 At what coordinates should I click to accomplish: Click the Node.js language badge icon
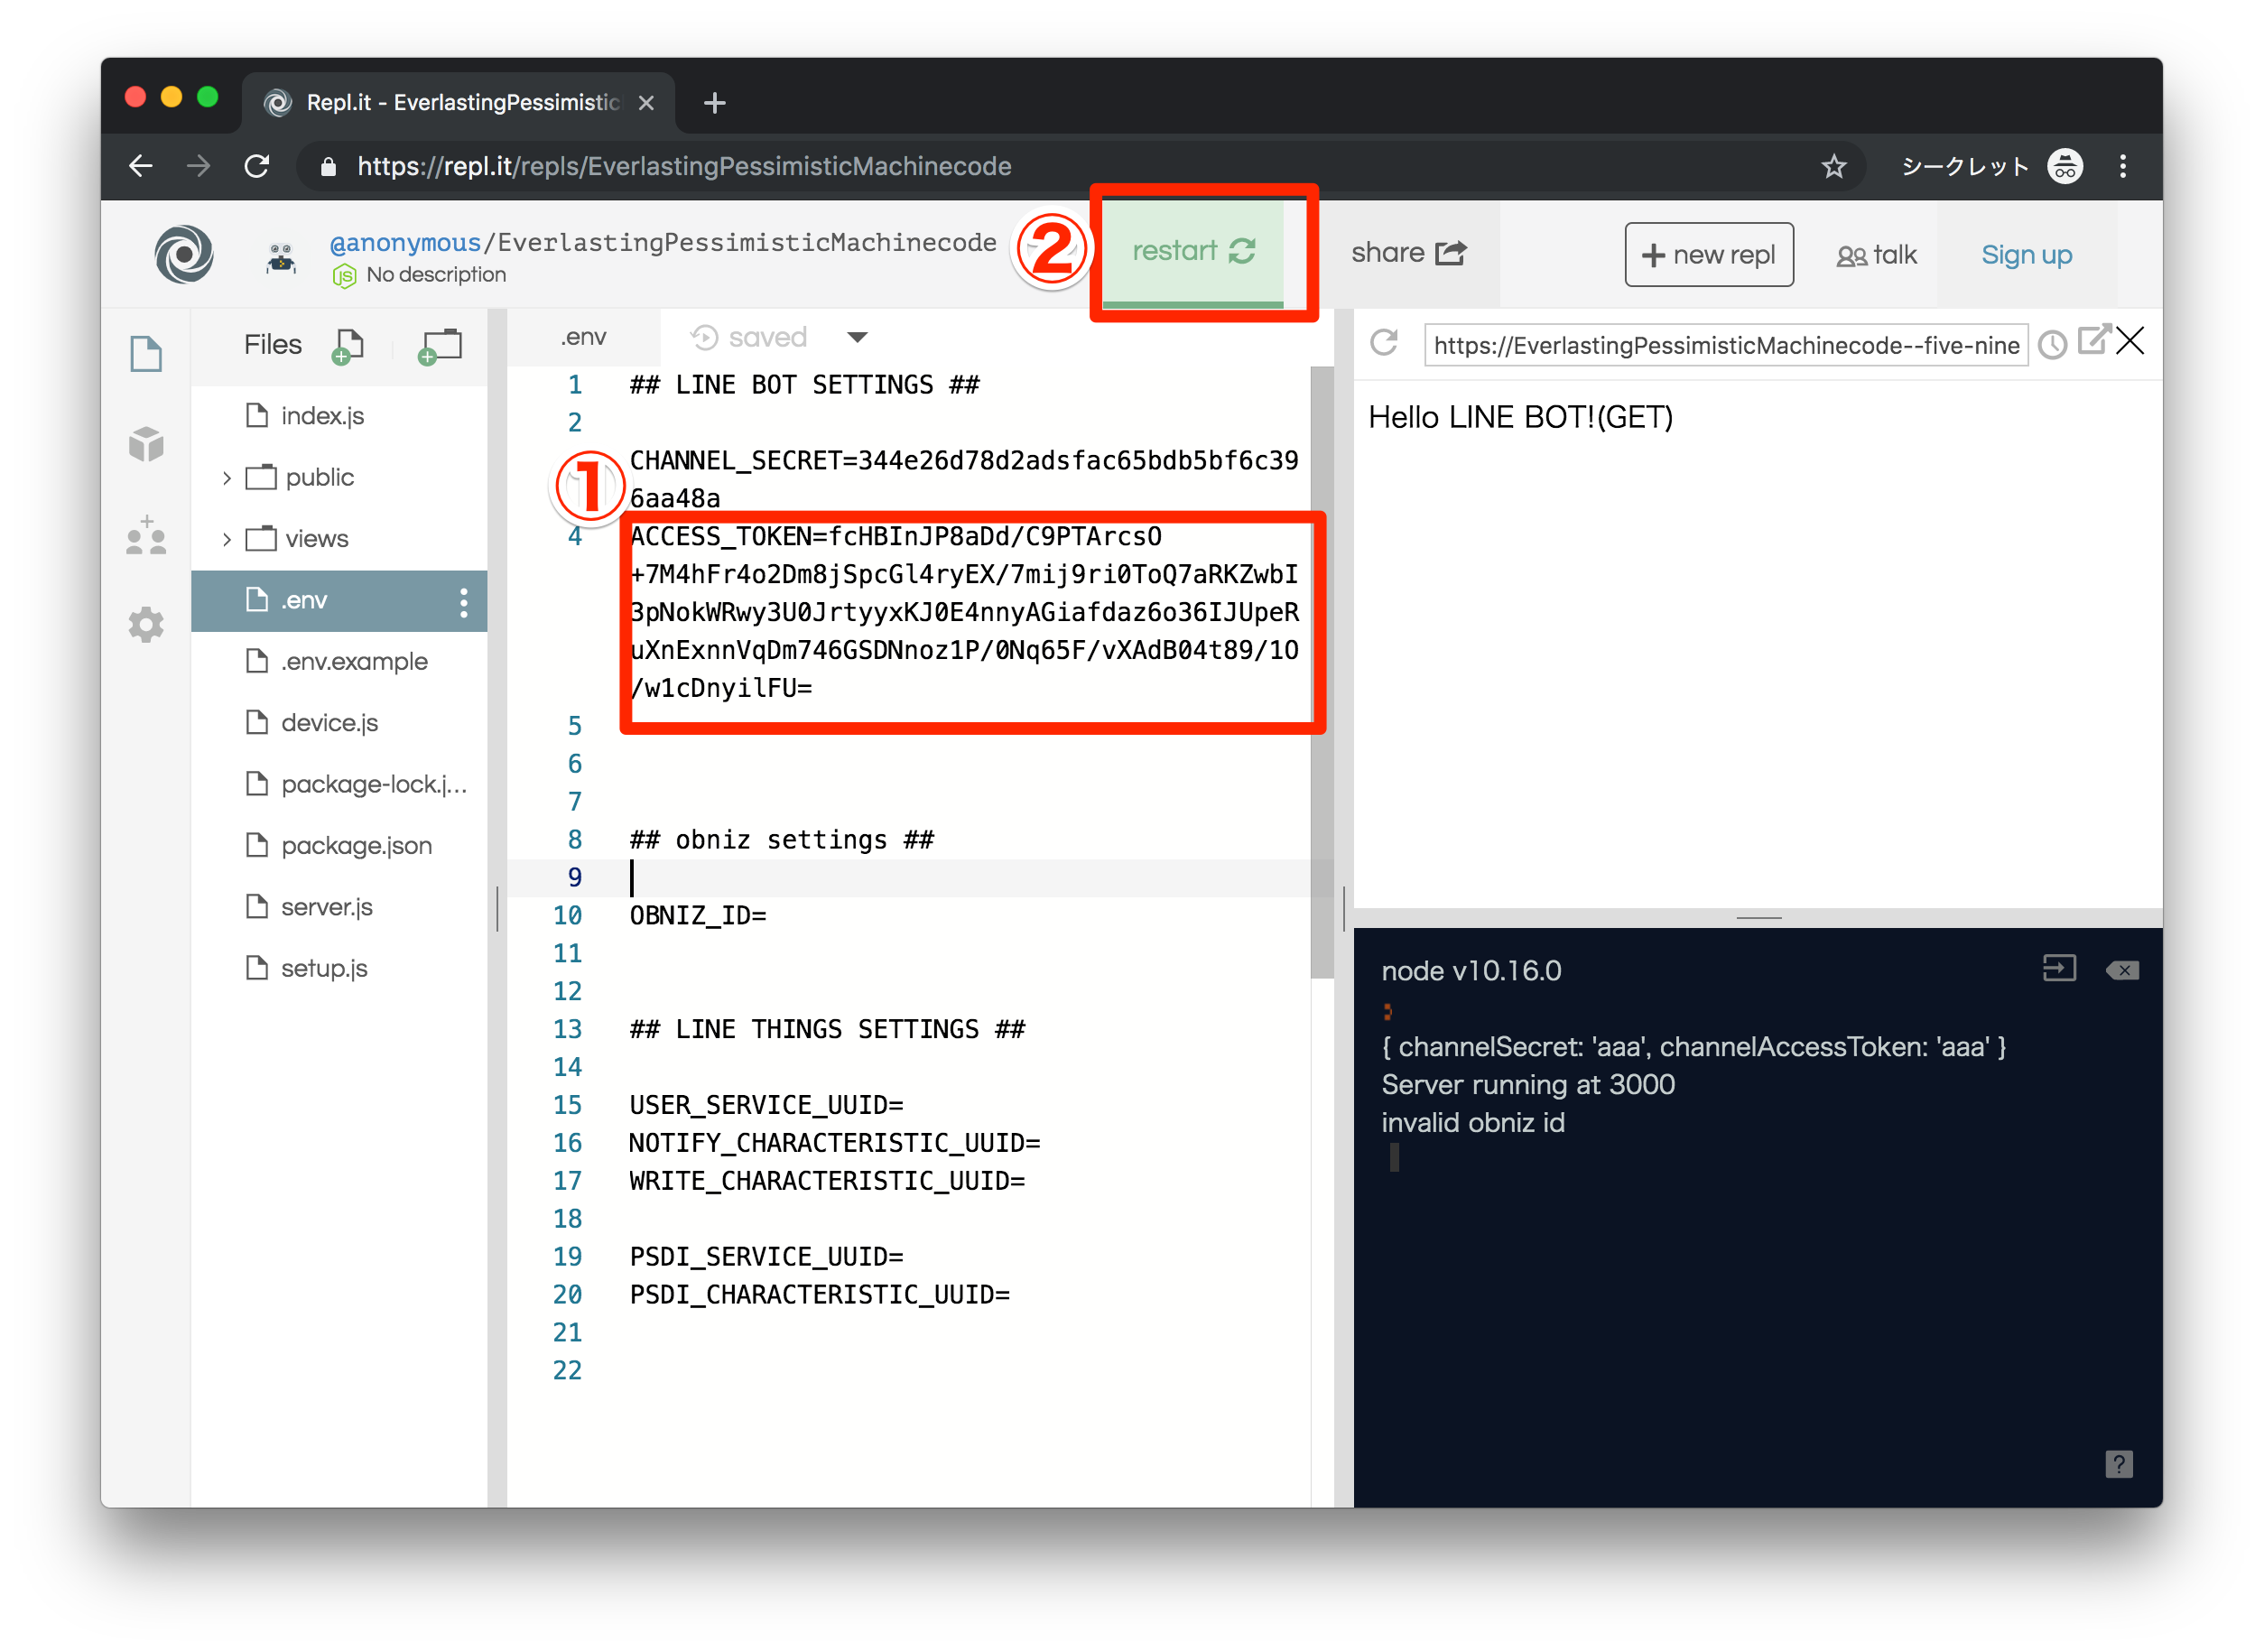(344, 276)
